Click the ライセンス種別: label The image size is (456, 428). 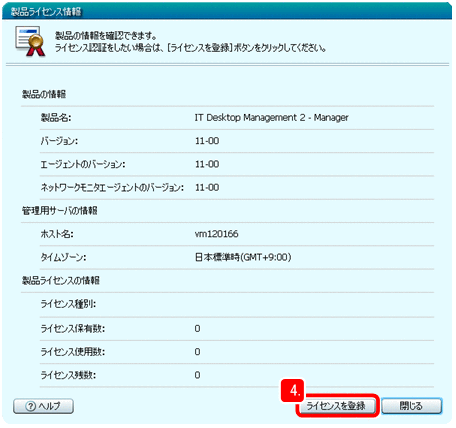68,304
